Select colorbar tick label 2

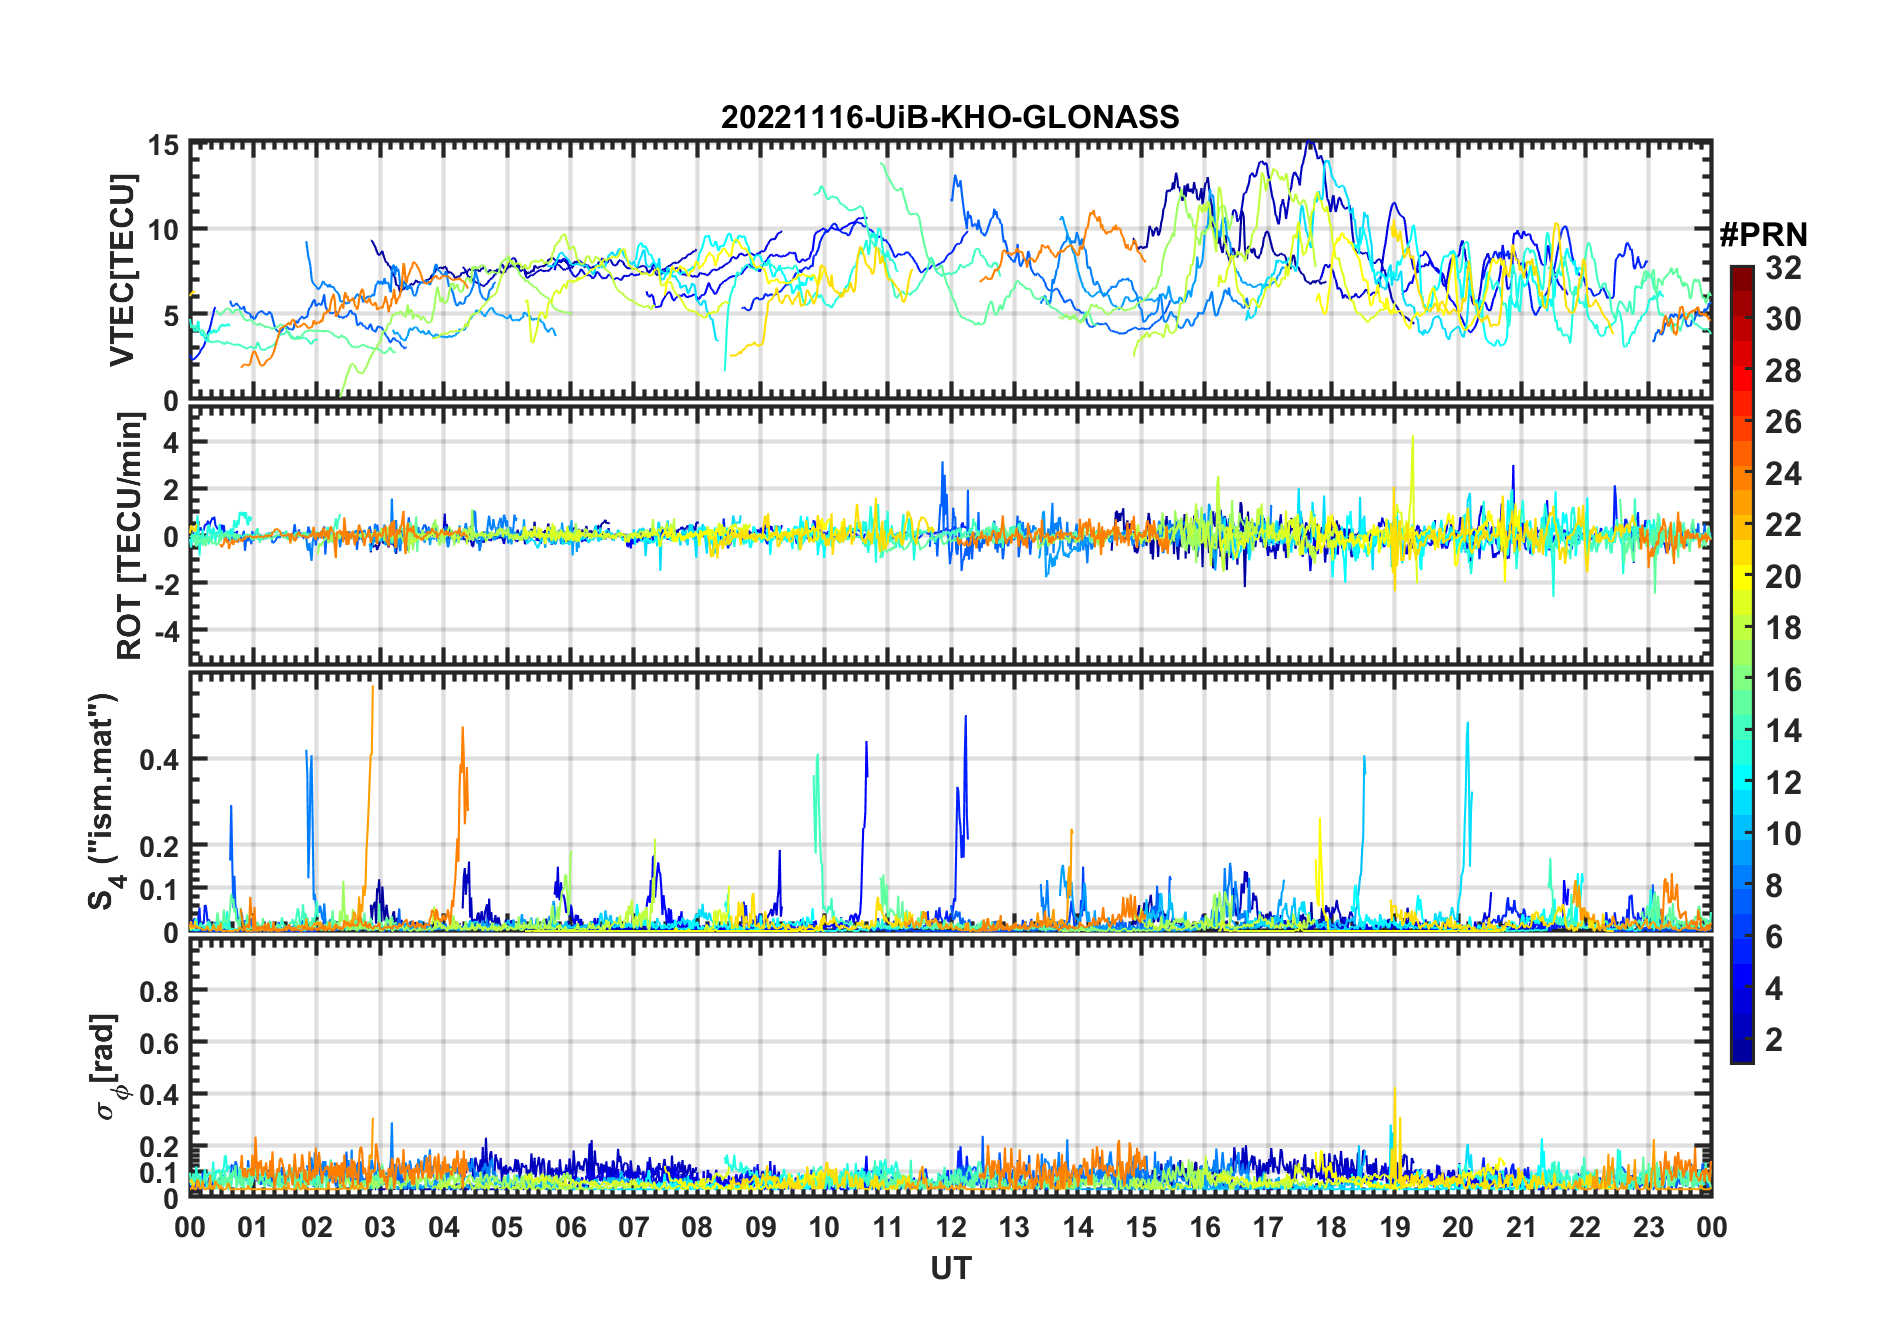tap(1774, 1040)
